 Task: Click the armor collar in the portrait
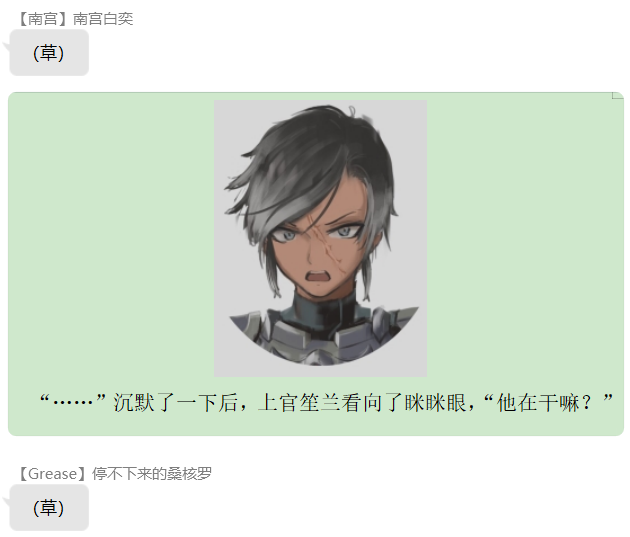point(321,329)
